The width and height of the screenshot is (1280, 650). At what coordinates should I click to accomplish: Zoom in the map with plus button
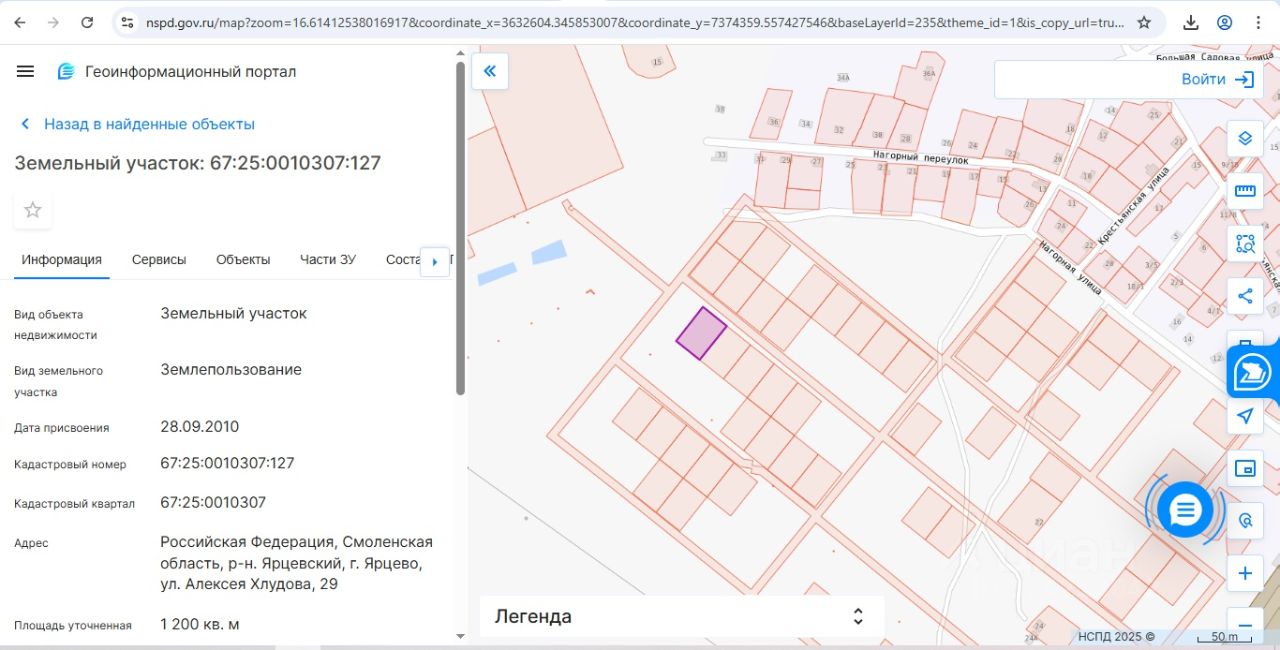pyautogui.click(x=1245, y=574)
